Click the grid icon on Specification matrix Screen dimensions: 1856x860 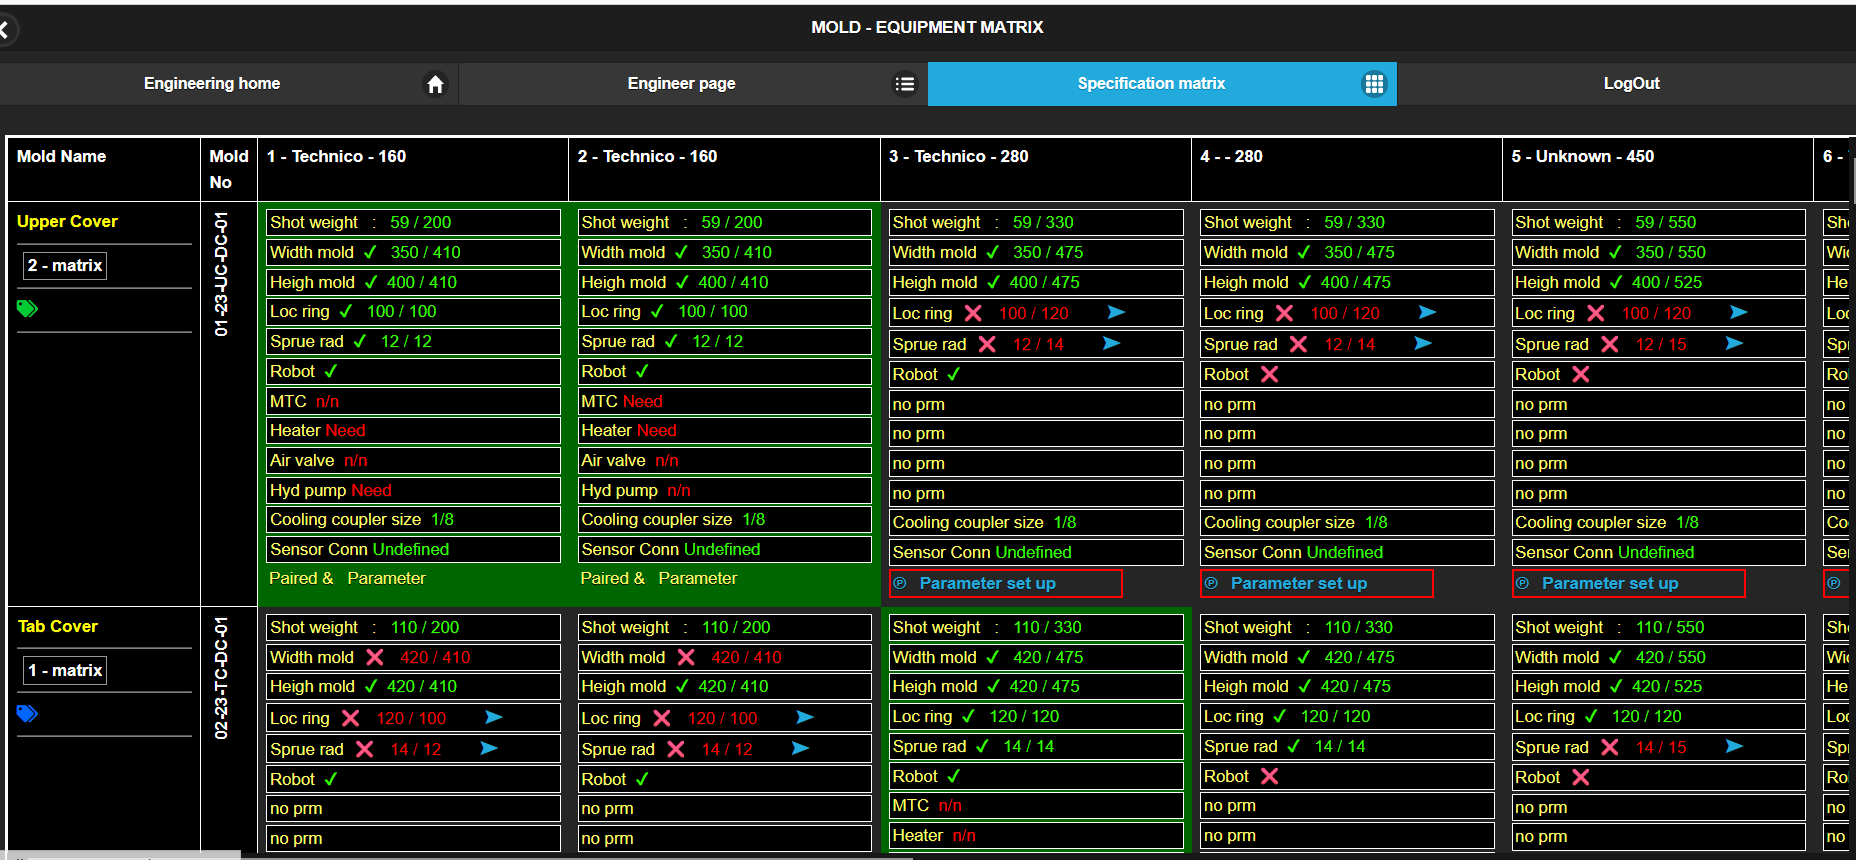tap(1375, 84)
